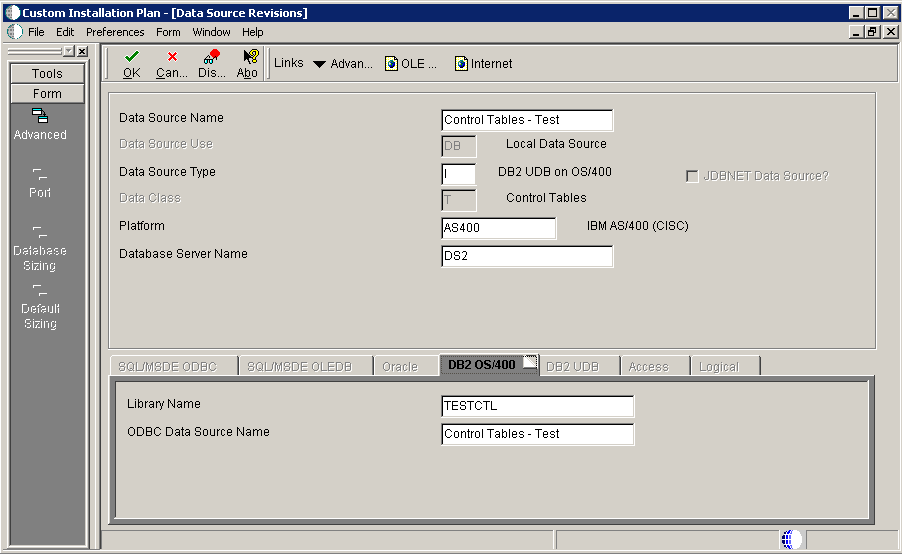Click the Data Source Name input field
Viewport: 902px width, 554px height.
[527, 120]
